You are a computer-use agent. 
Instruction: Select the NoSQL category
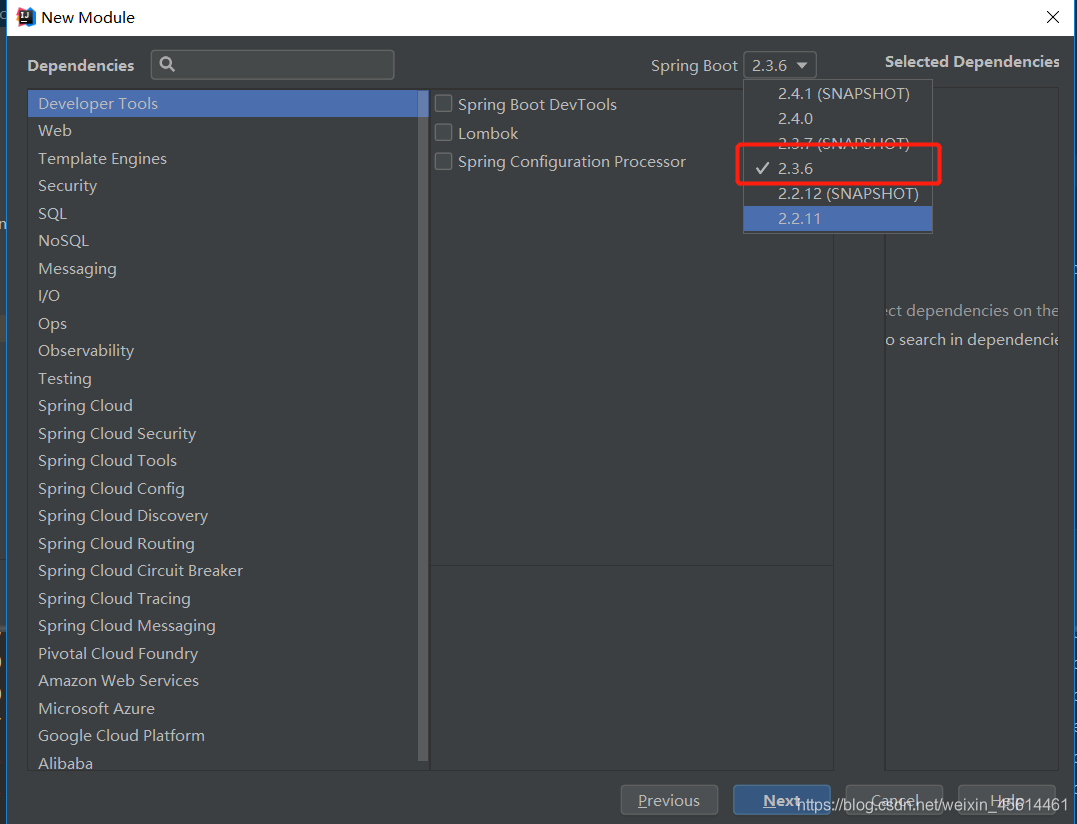pyautogui.click(x=223, y=241)
